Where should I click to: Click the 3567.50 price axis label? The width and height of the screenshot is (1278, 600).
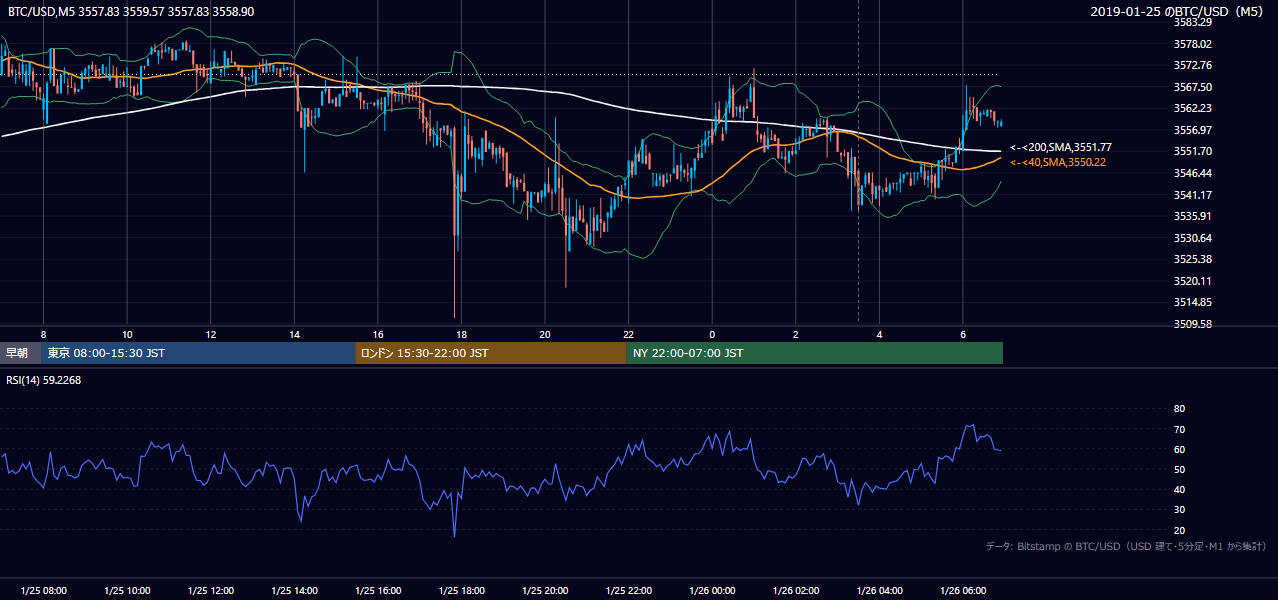tap(1194, 87)
